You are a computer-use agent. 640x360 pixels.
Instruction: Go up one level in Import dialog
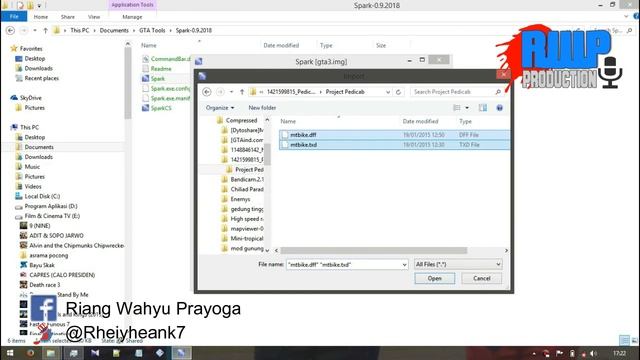242,92
